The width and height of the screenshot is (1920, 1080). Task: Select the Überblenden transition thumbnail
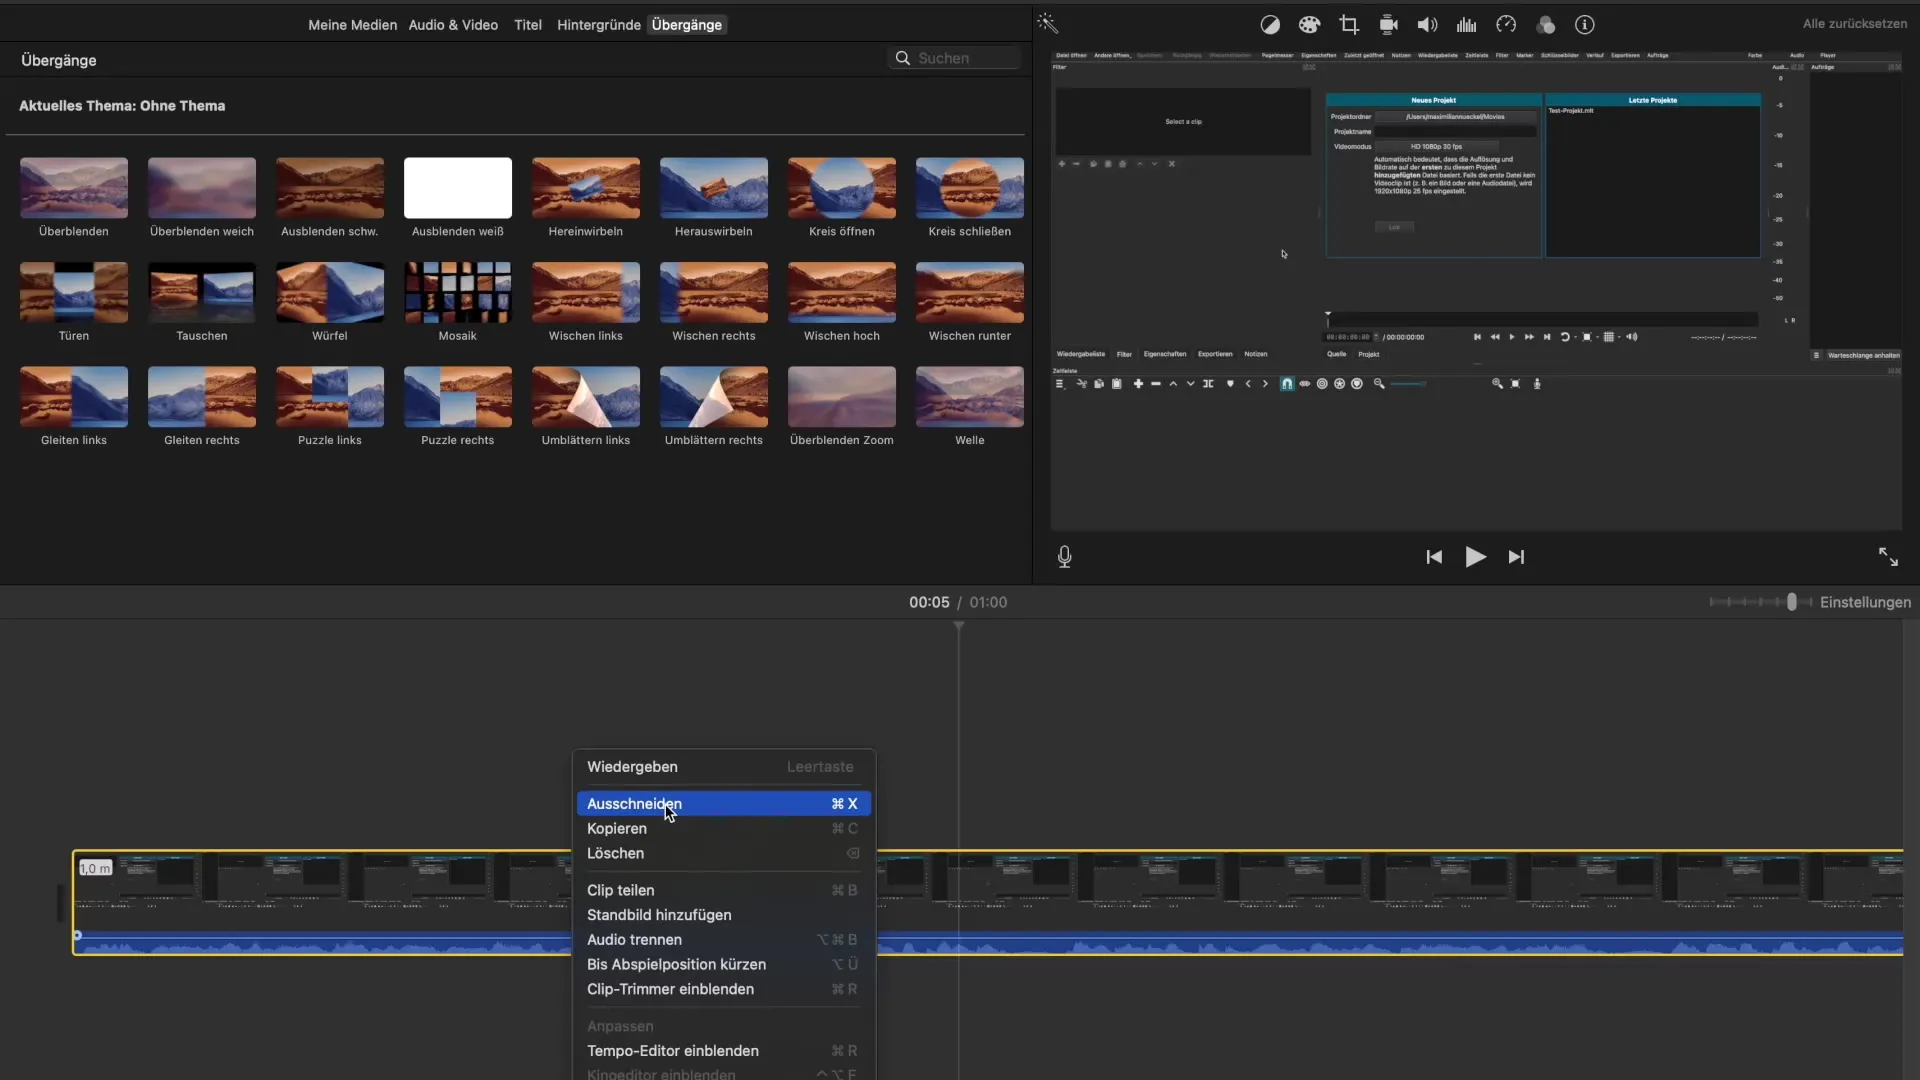click(x=74, y=188)
